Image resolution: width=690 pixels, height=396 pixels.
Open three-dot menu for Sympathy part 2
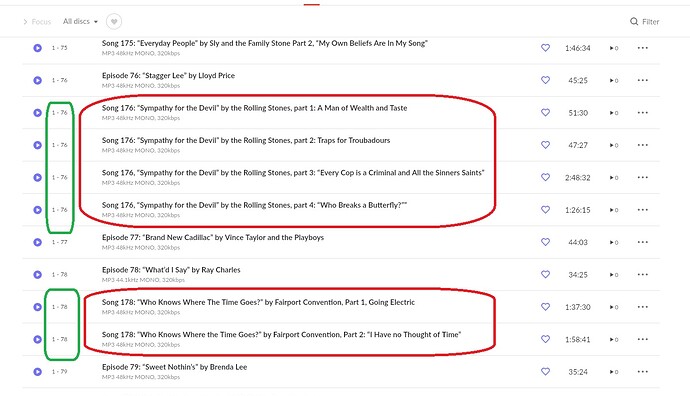tap(642, 145)
